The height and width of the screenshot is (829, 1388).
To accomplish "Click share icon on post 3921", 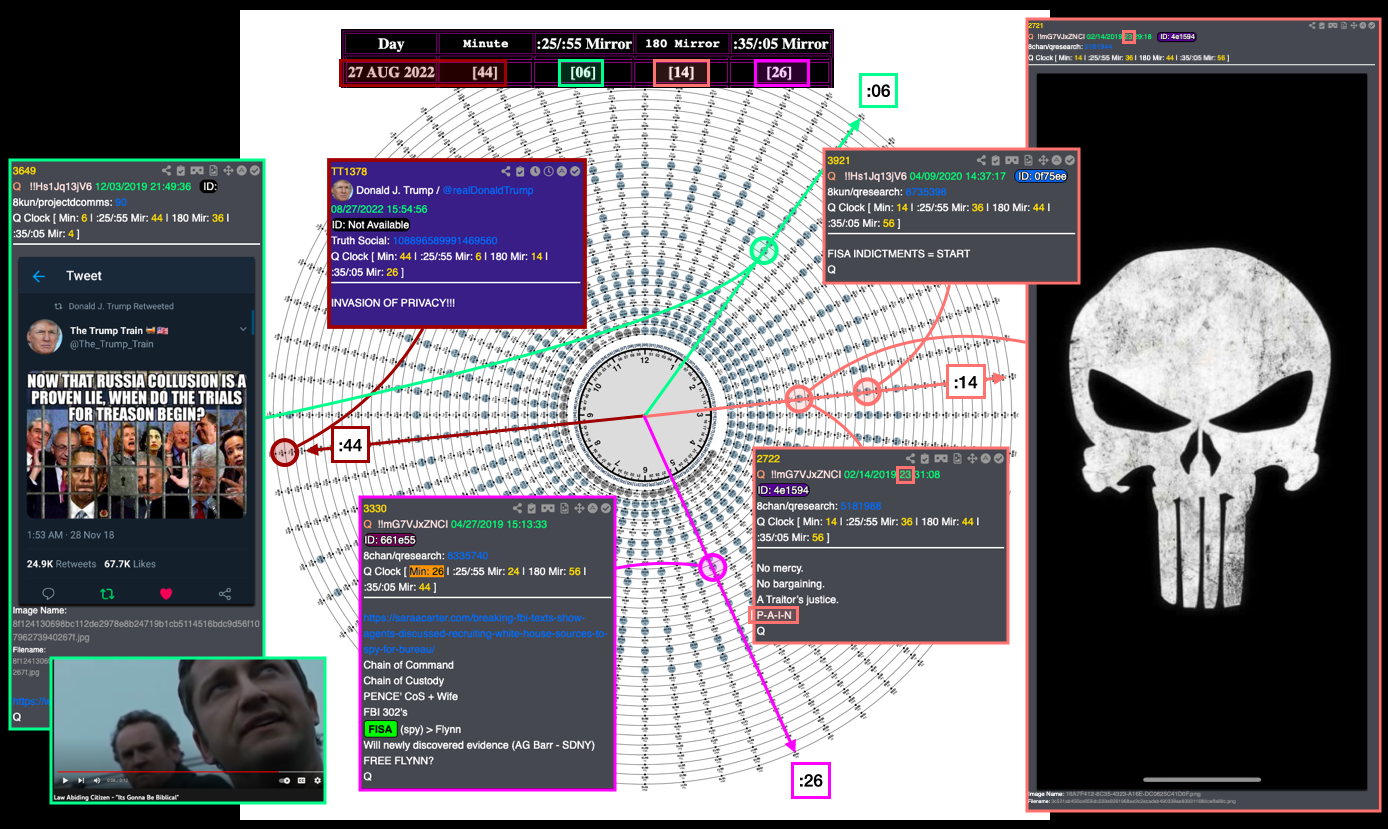I will coord(981,160).
